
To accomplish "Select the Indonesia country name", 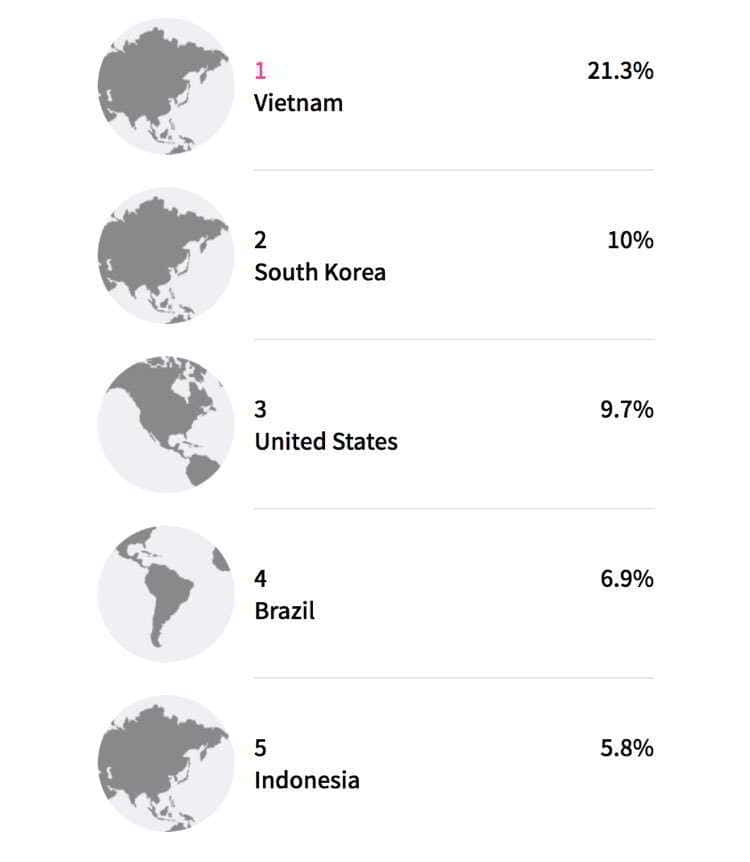I will 306,780.
